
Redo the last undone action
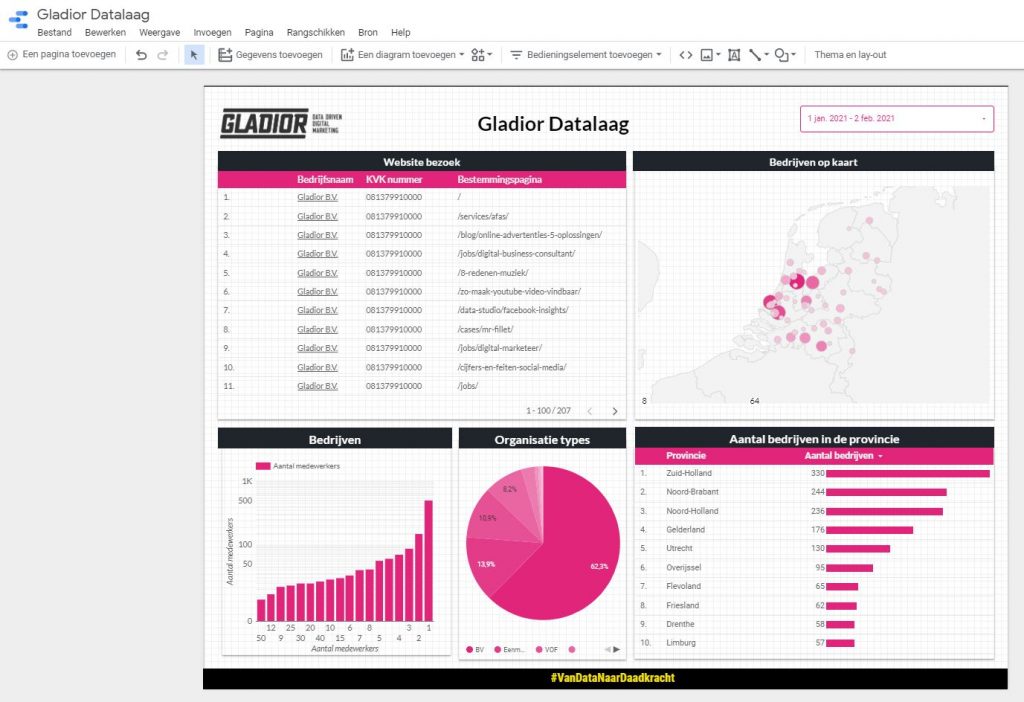click(x=163, y=55)
